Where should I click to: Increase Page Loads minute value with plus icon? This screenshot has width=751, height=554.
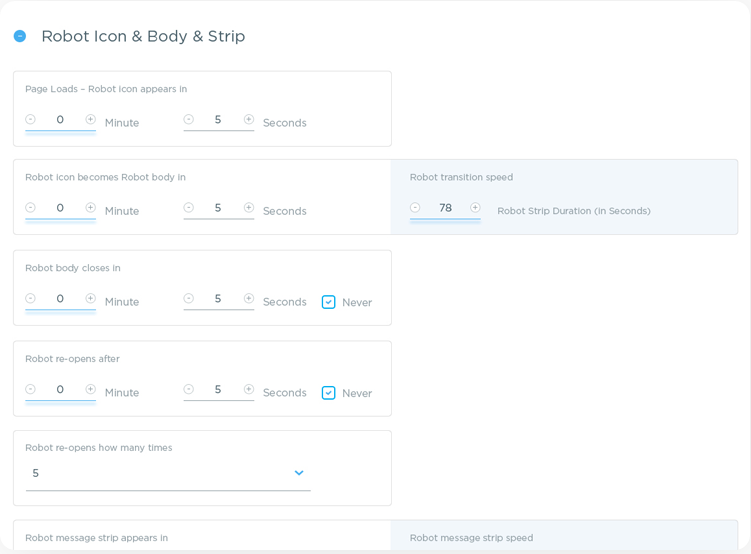(90, 119)
